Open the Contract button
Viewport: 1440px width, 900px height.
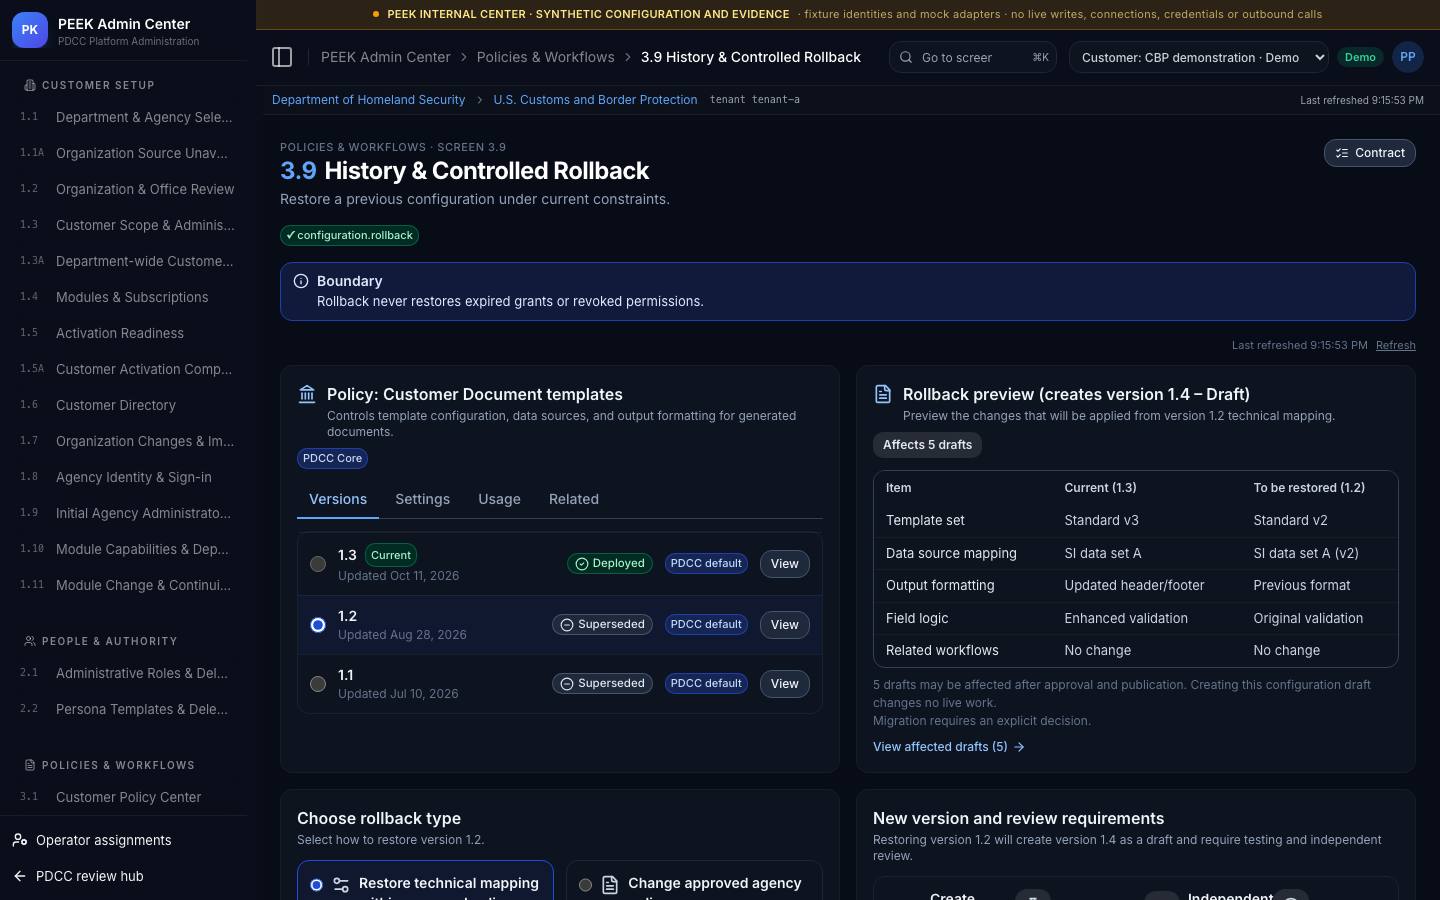[1370, 153]
